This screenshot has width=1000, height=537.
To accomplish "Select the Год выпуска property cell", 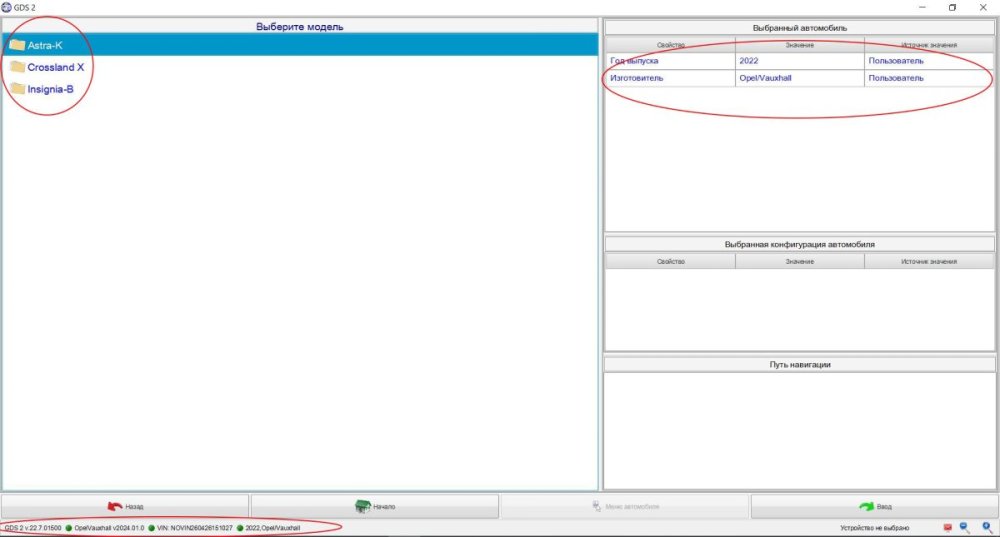I will 670,61.
